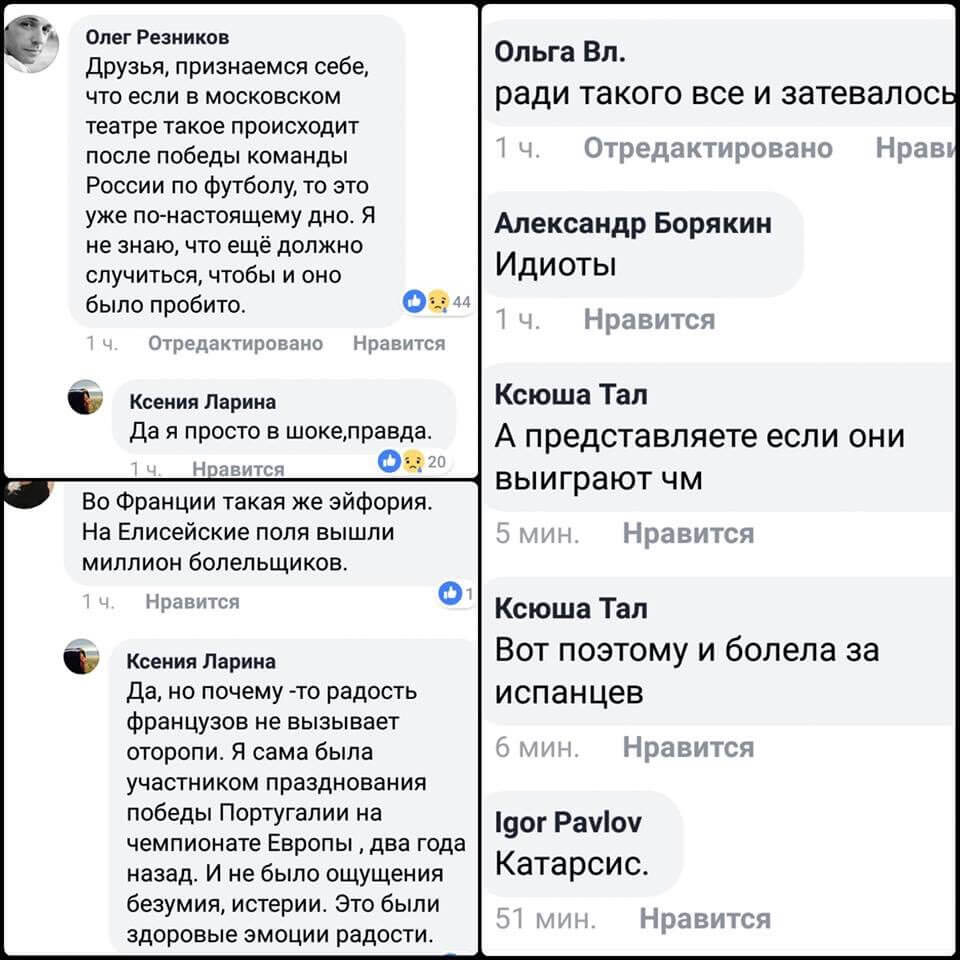Click Нравится under 'болела за испанцев' comment
The image size is (960, 960).
coord(688,747)
